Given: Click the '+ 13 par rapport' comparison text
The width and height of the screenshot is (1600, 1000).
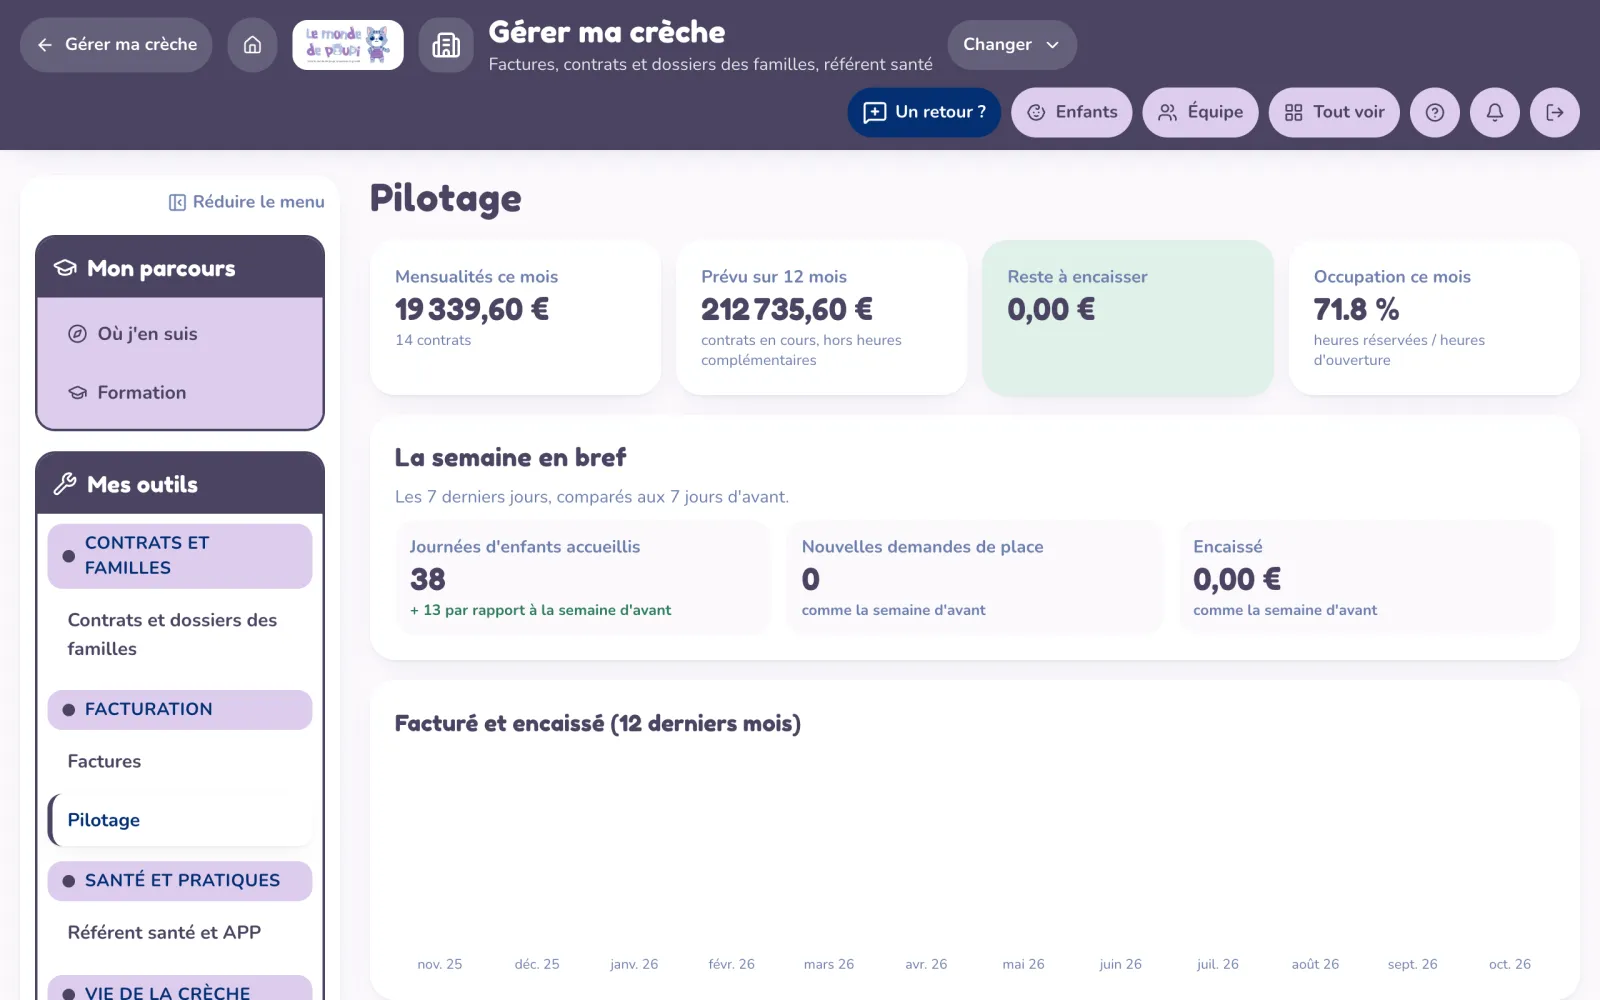Looking at the screenshot, I should 541,610.
